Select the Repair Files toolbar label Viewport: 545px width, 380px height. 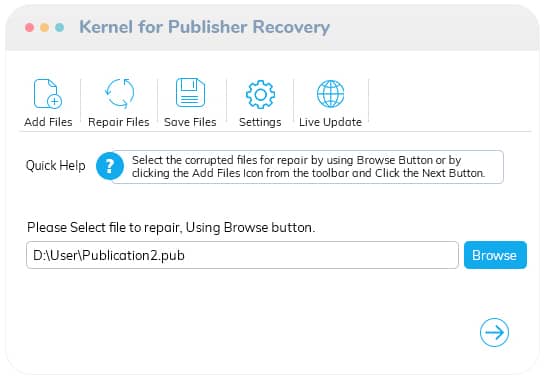[119, 122]
